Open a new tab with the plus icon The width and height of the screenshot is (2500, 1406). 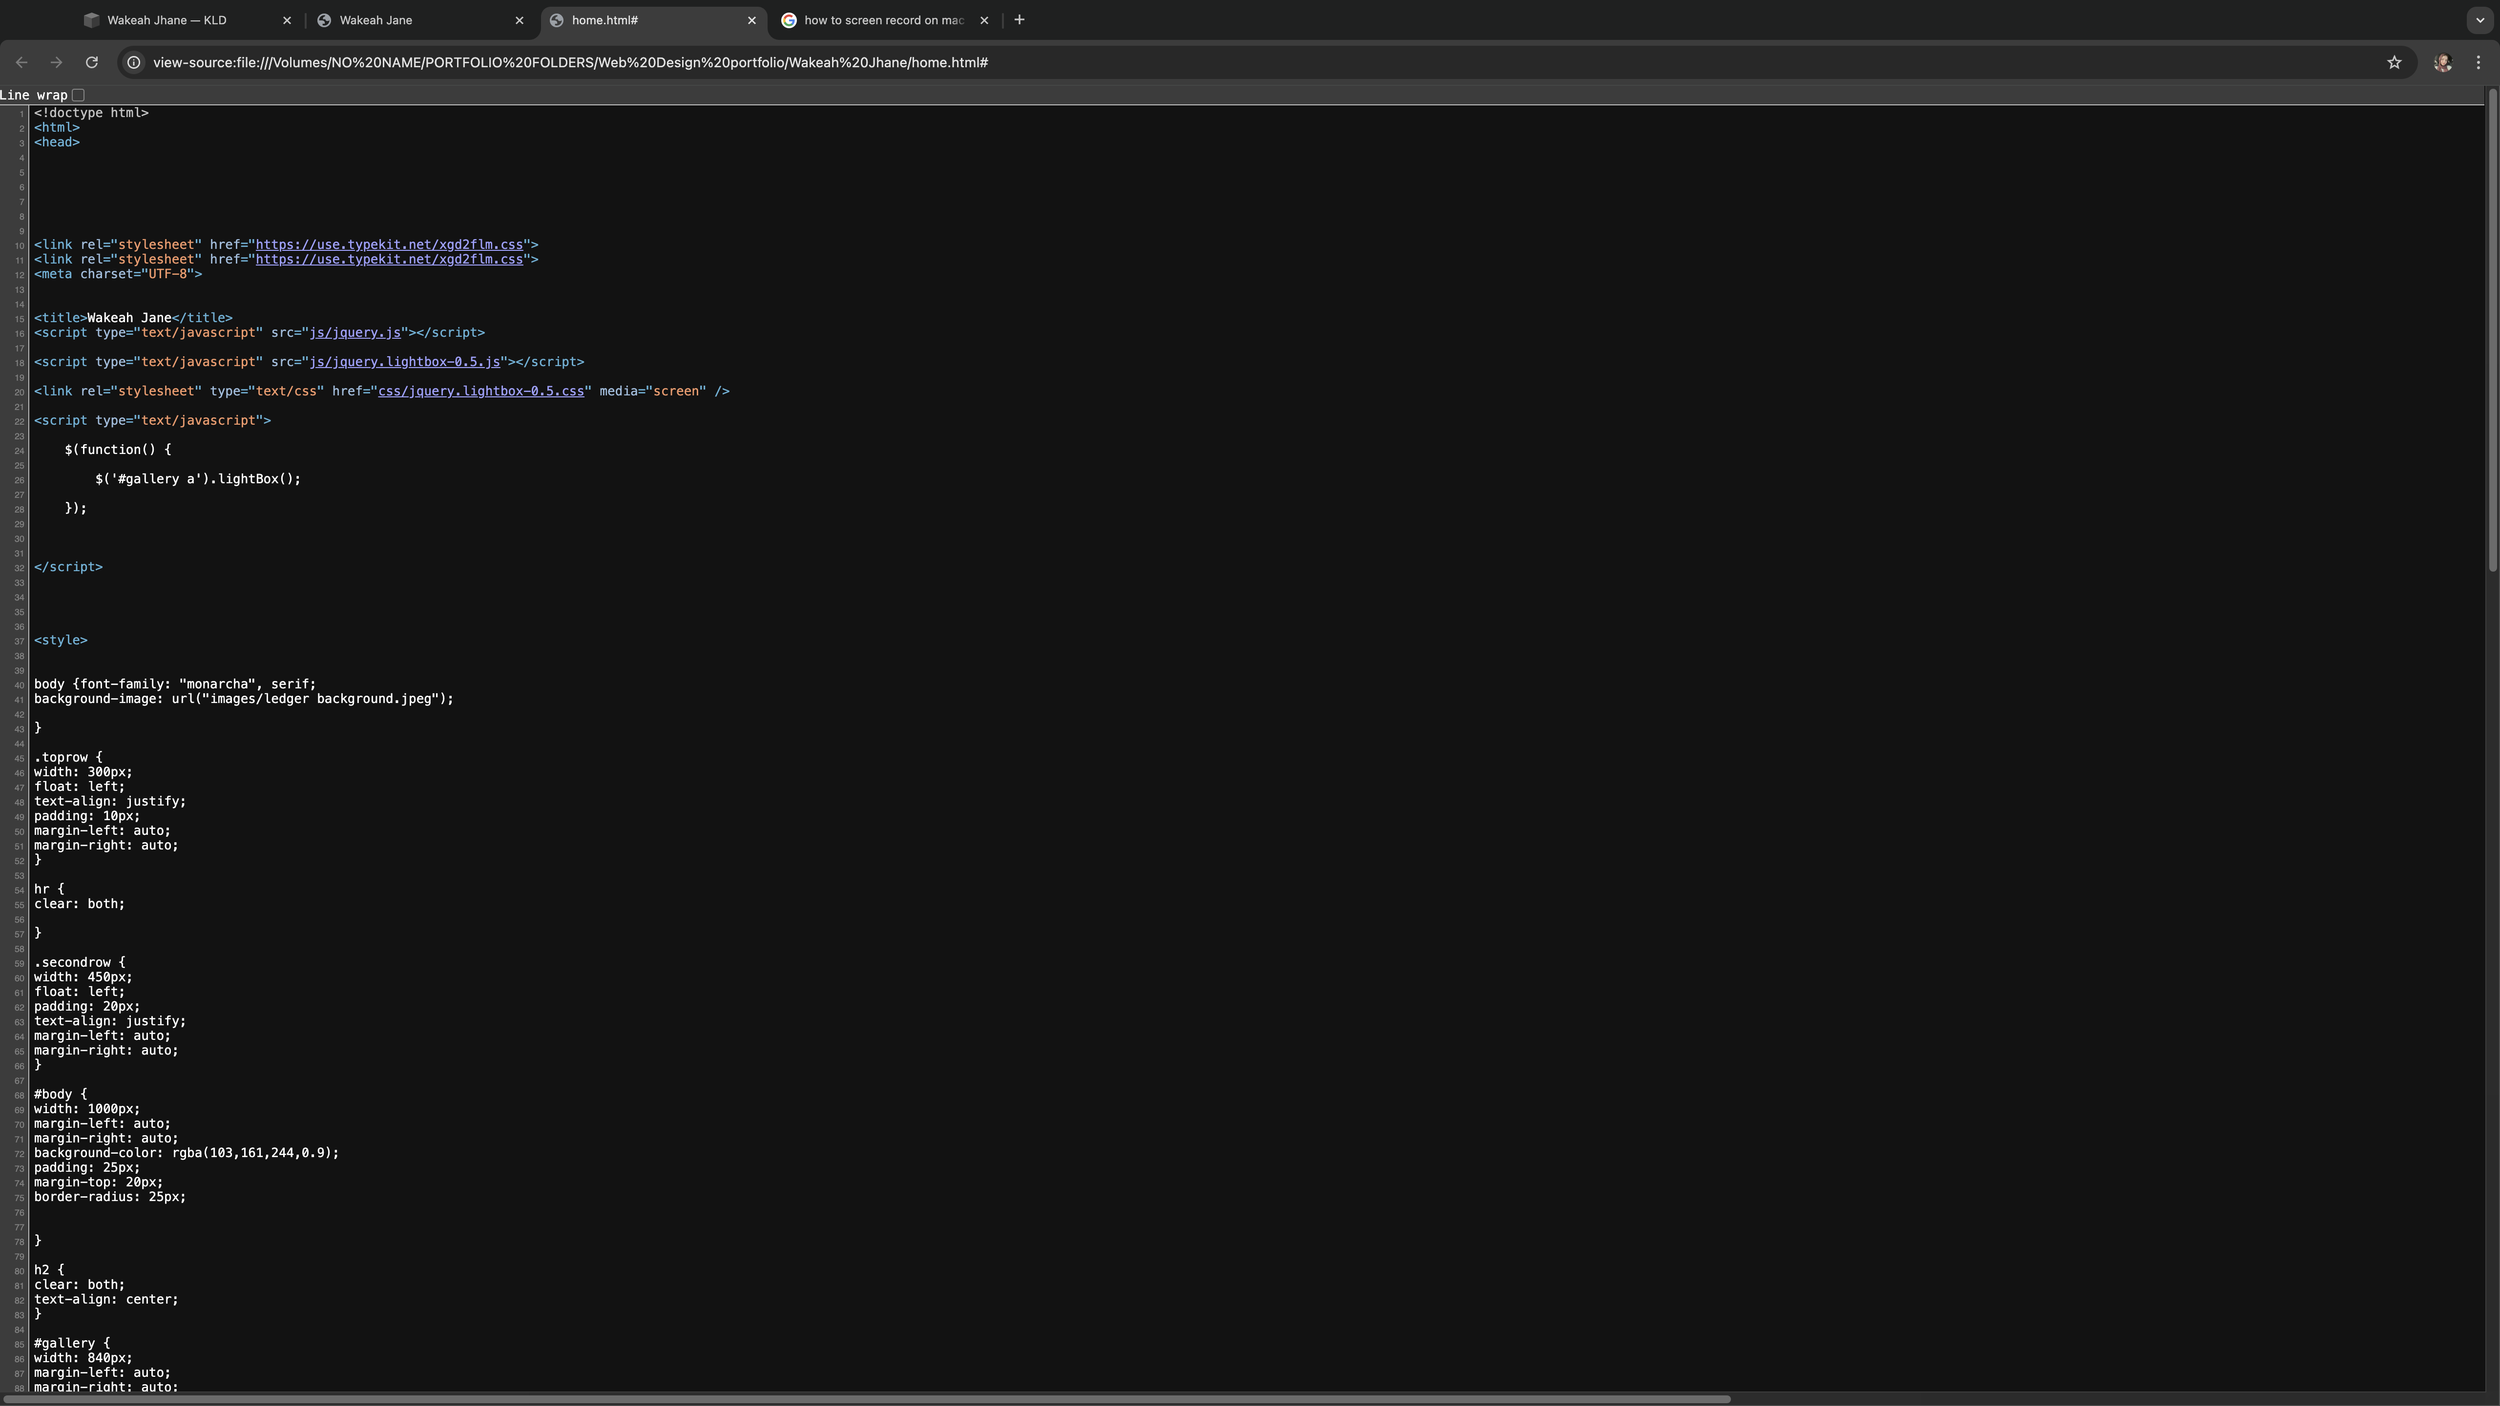[x=1018, y=19]
